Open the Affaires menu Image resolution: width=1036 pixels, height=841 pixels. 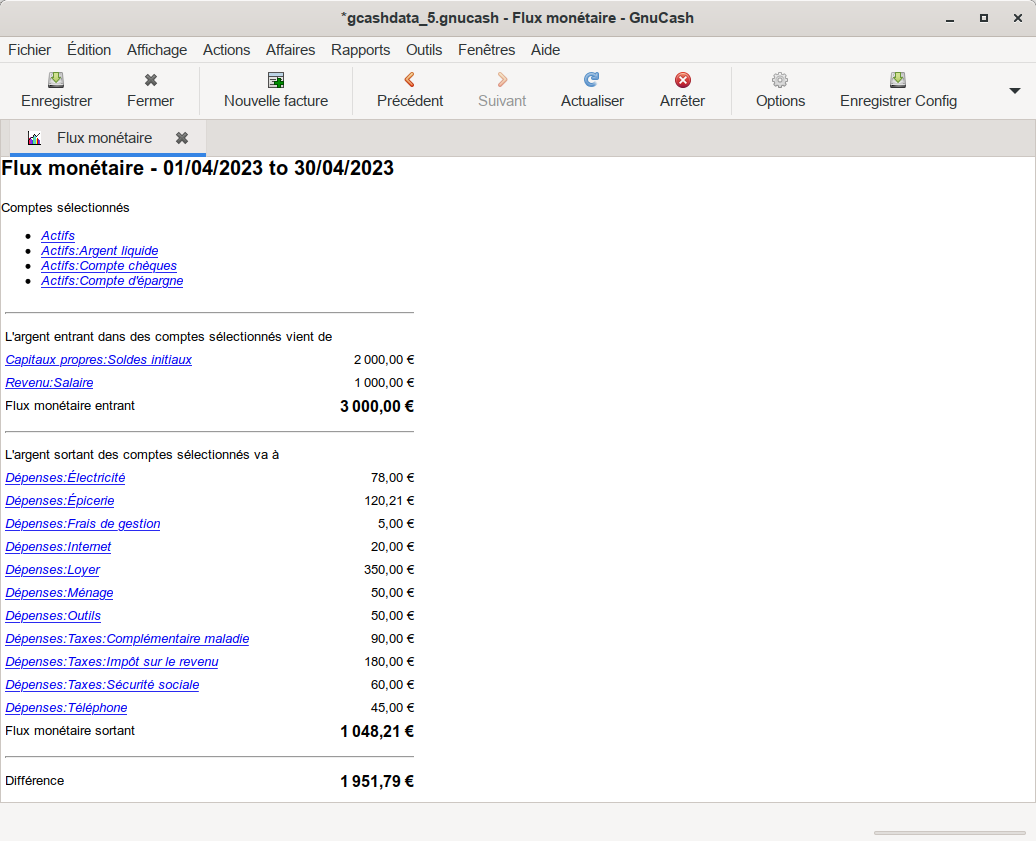290,50
